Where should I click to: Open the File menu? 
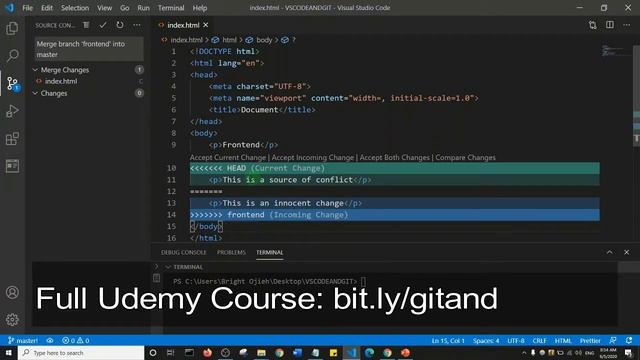(x=27, y=8)
